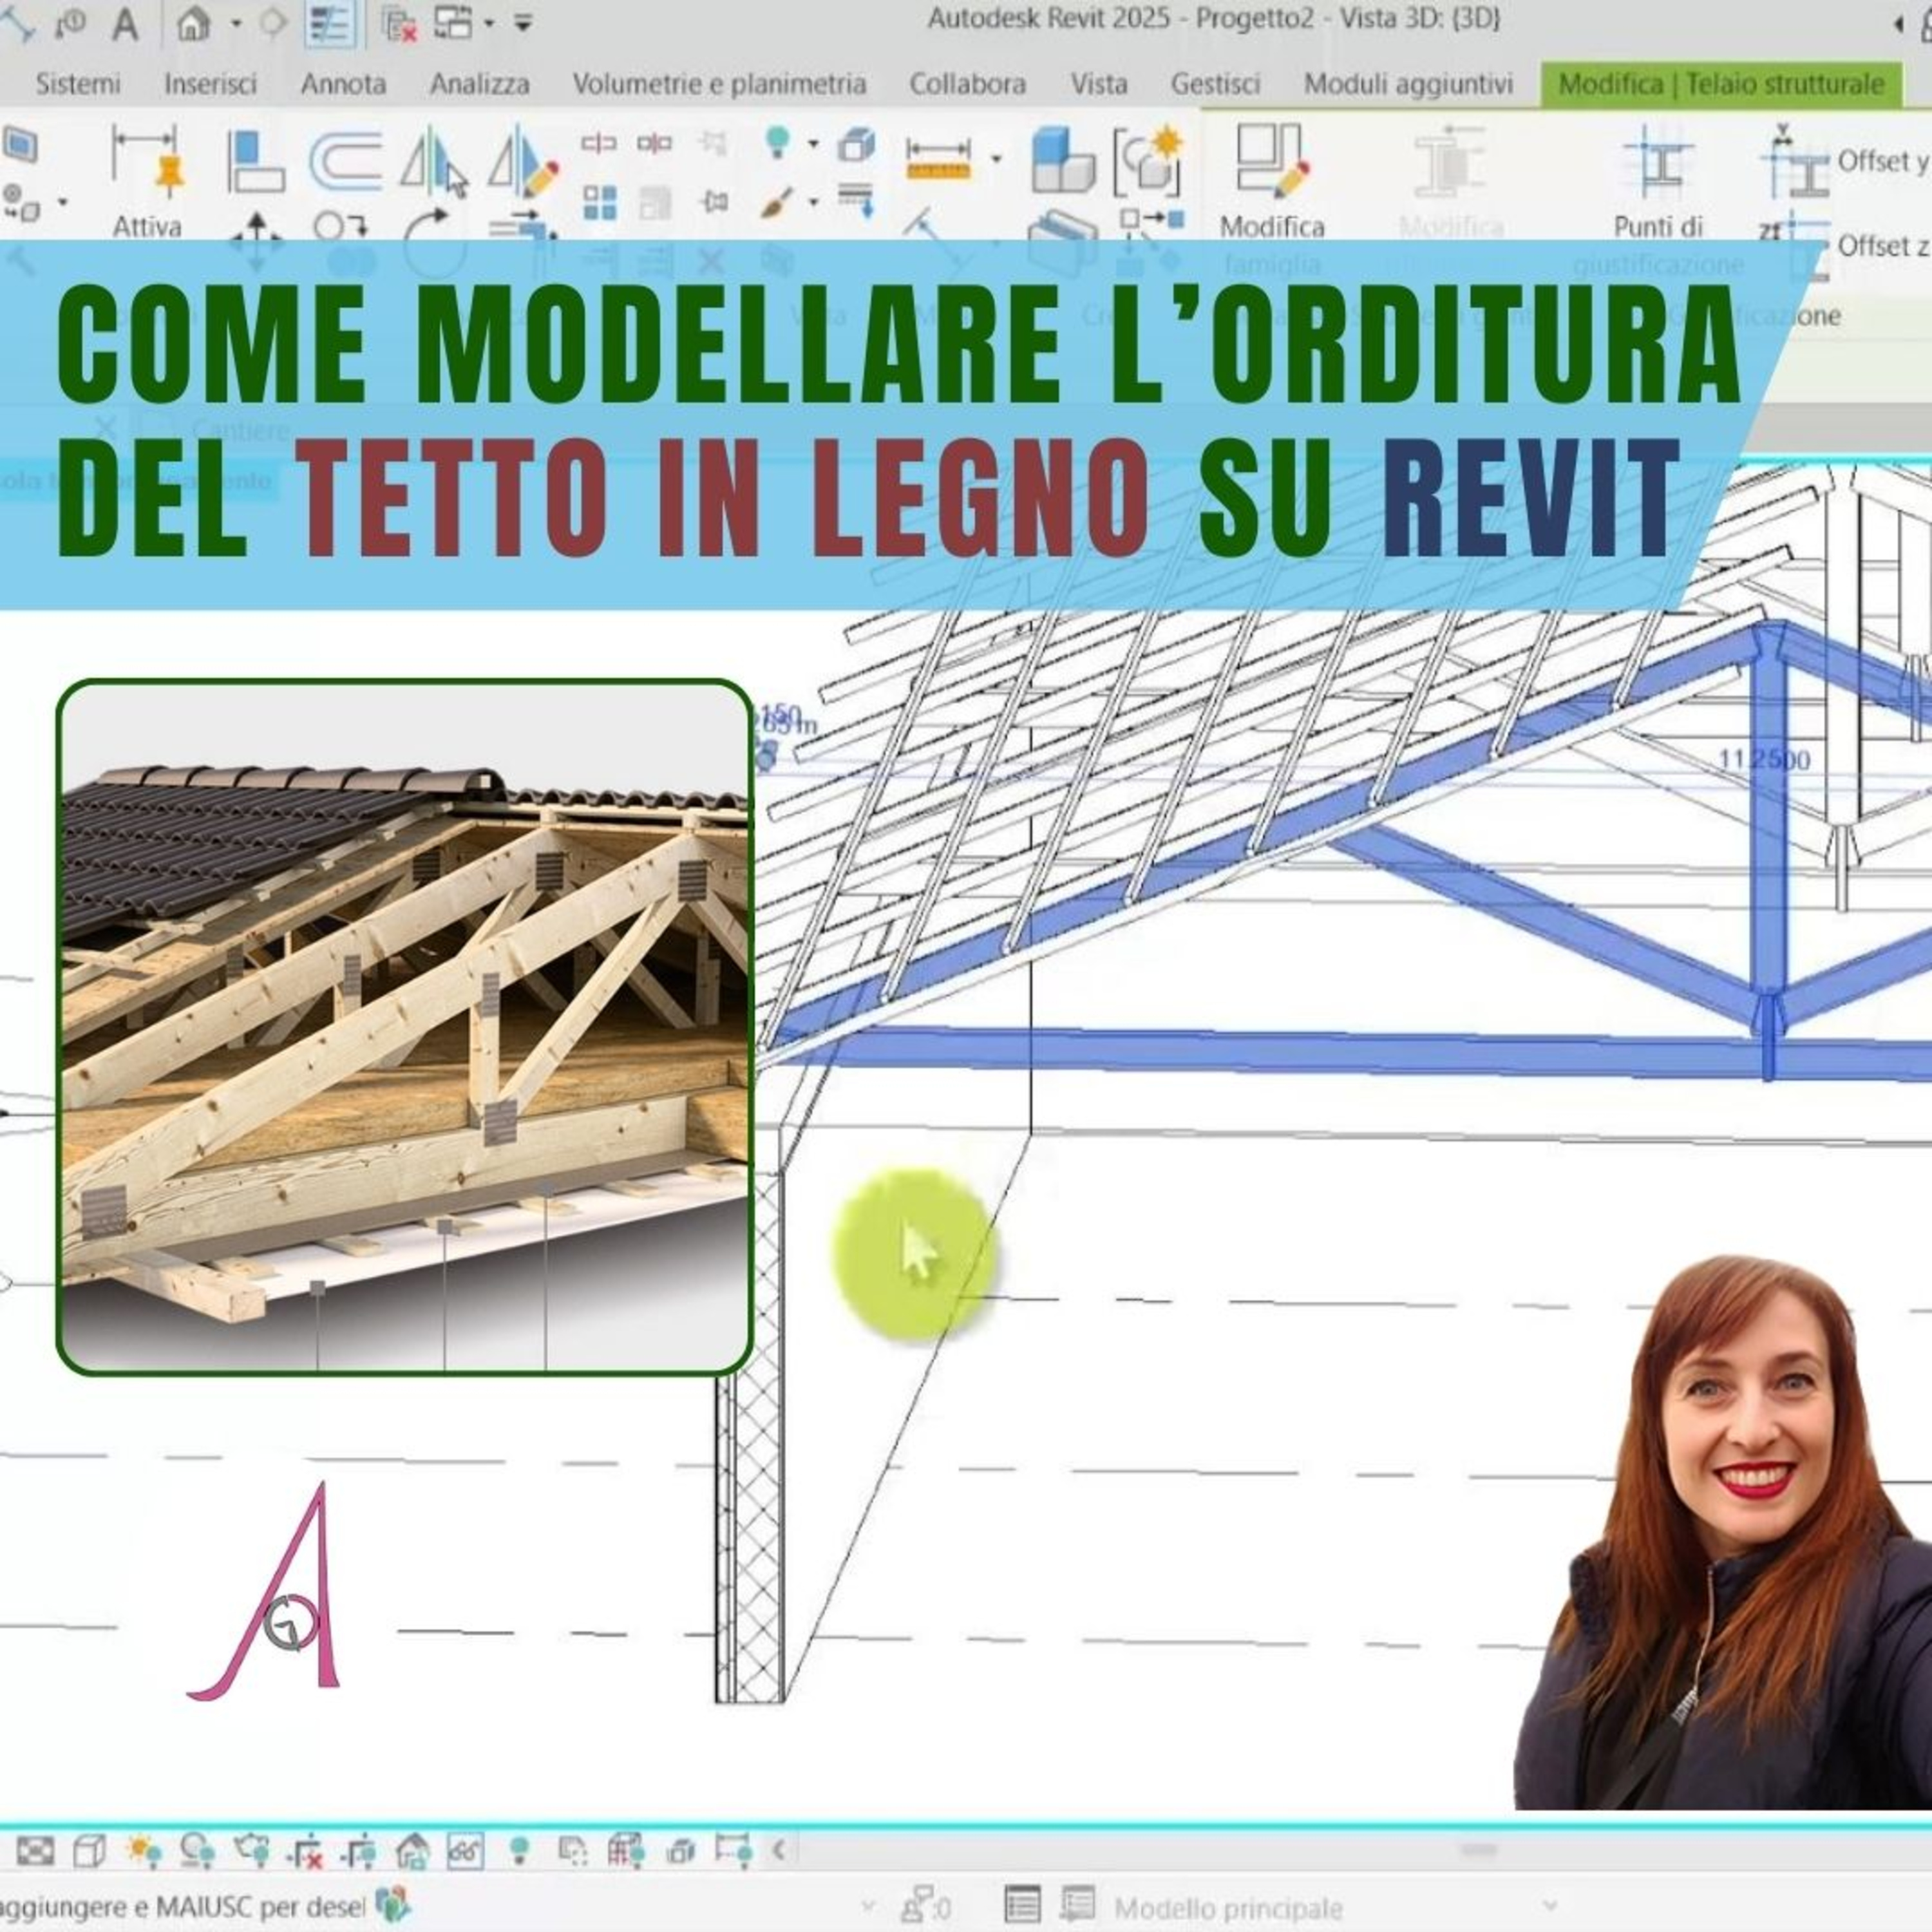The height and width of the screenshot is (1932, 1932).
Task: Open Modello principale design options dropdown
Action: [1335, 1908]
